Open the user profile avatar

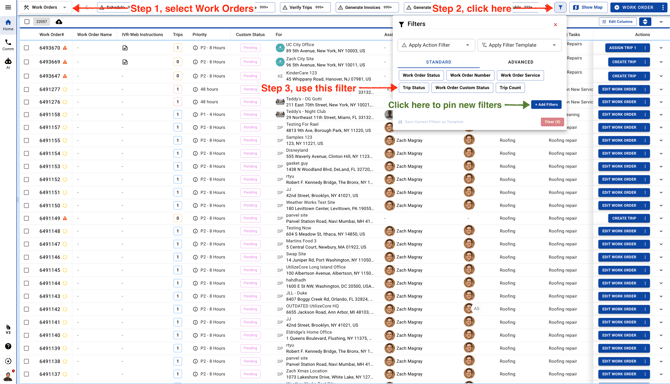8,376
